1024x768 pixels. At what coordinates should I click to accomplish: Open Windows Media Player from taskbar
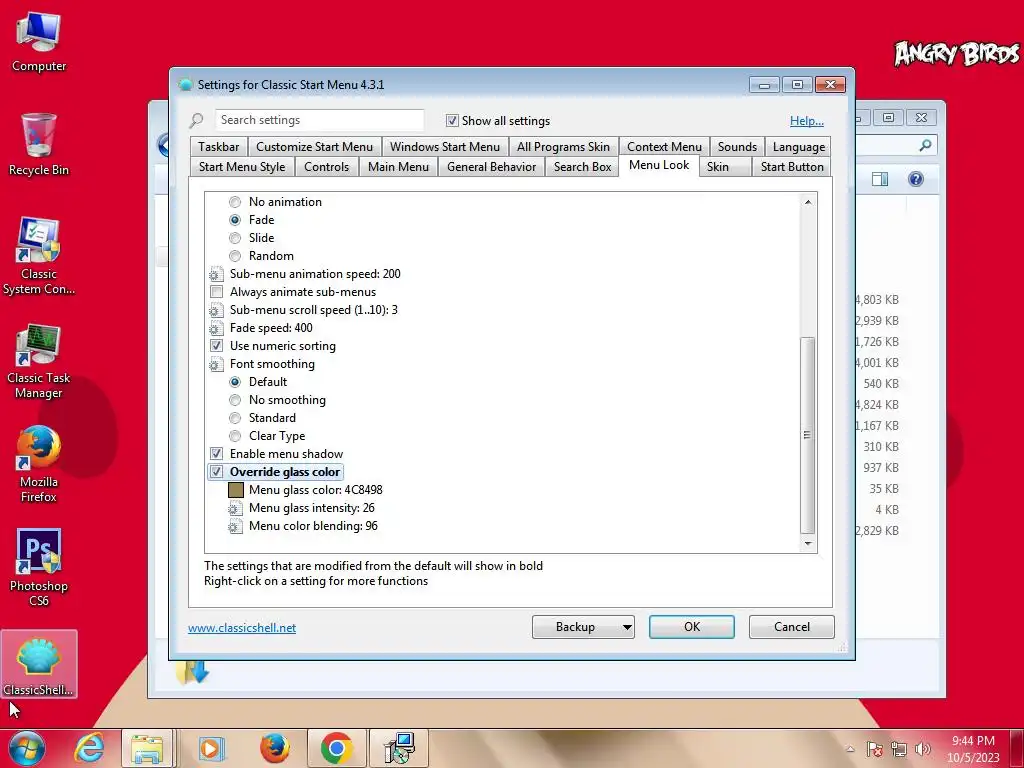(210, 748)
